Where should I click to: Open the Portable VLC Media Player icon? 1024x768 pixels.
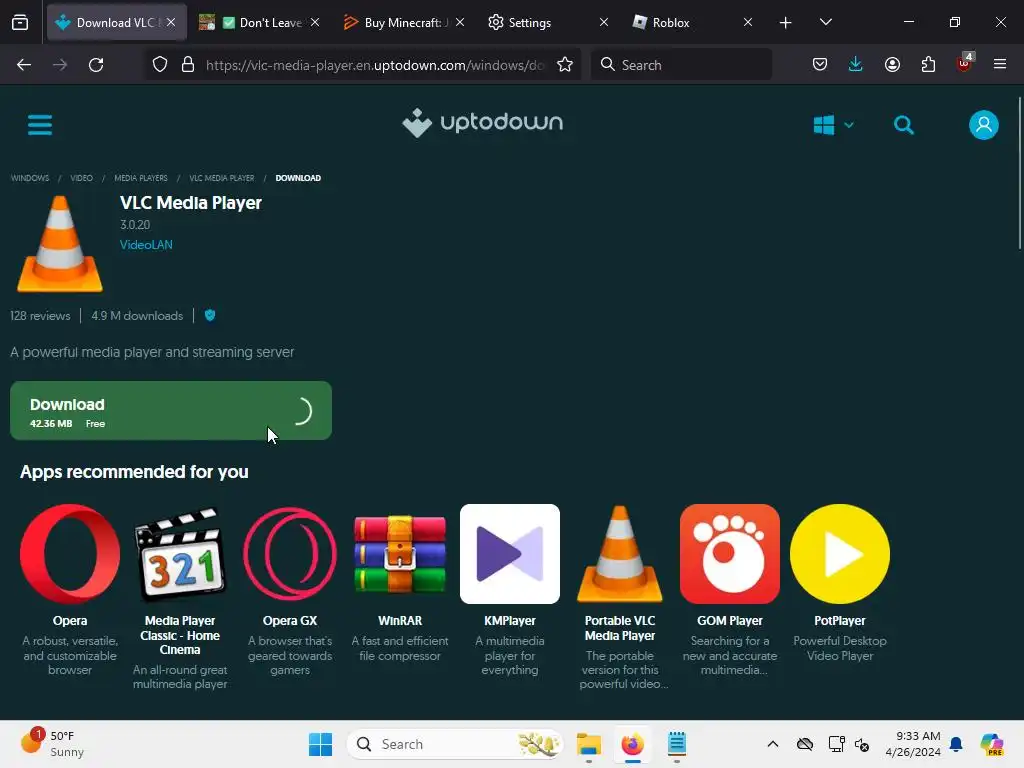[620, 554]
